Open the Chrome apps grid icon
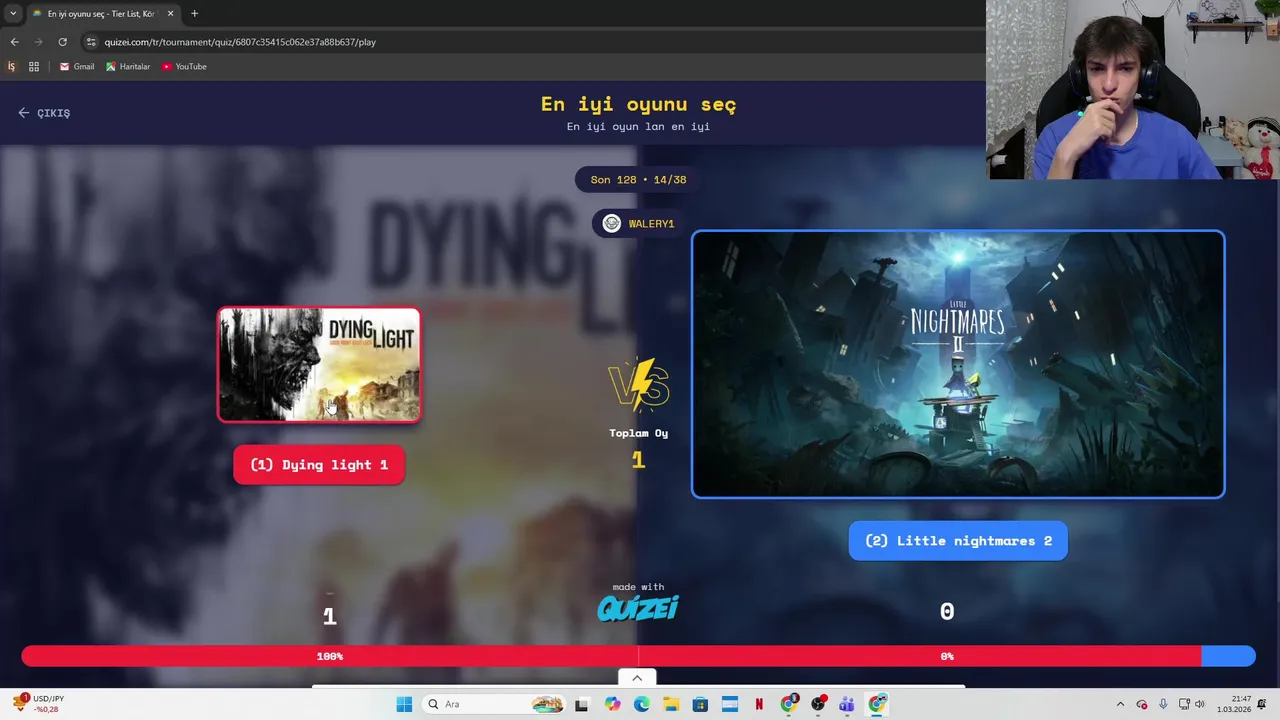The image size is (1280, 720). click(x=34, y=67)
